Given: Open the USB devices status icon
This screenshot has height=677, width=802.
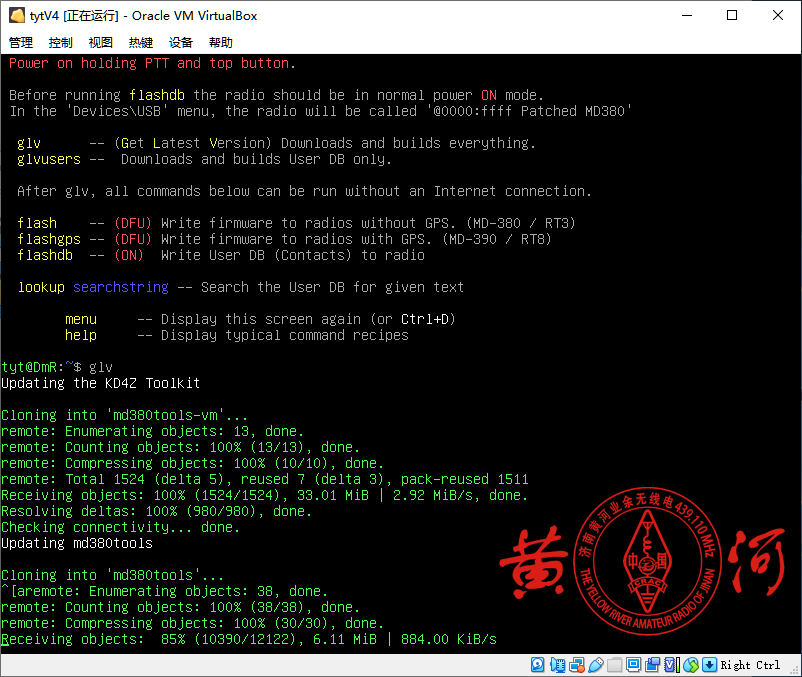Looking at the screenshot, I should pos(596,665).
